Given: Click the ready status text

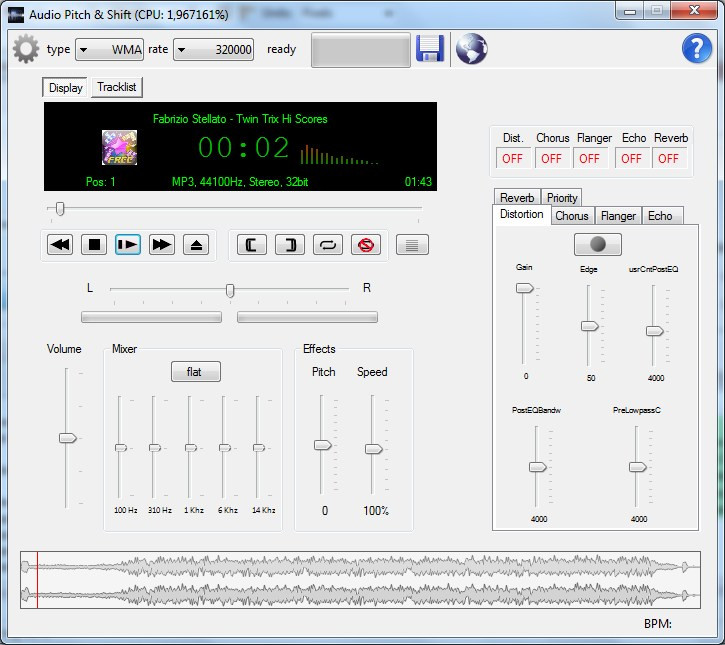Looking at the screenshot, I should point(282,49).
